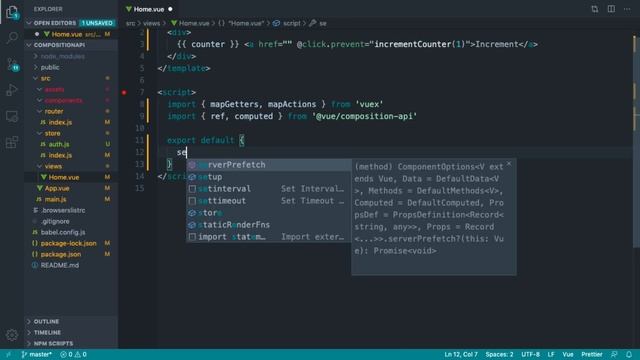This screenshot has height=360, width=640.
Task: Change encoding via UTF-8
Action: click(530, 354)
